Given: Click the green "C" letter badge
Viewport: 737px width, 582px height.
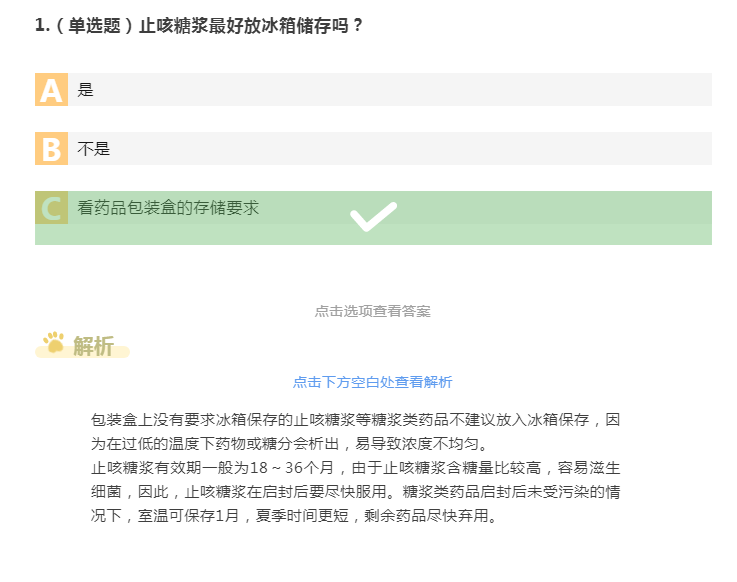Looking at the screenshot, I should coord(51,208).
